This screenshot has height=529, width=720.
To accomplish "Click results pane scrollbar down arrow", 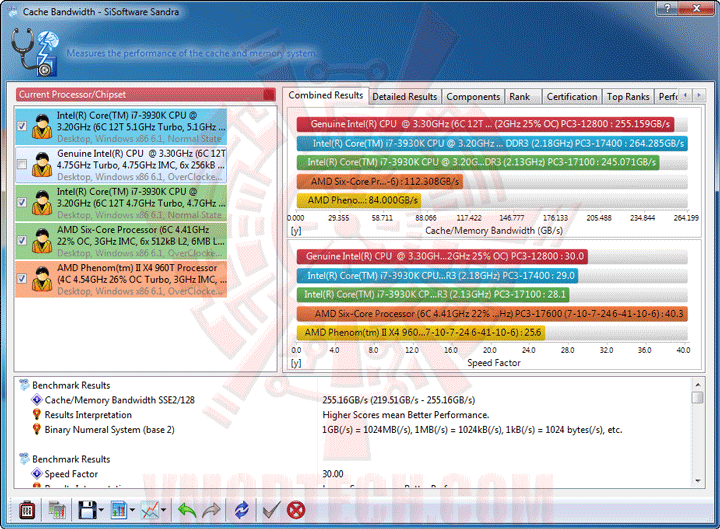I will 698,481.
